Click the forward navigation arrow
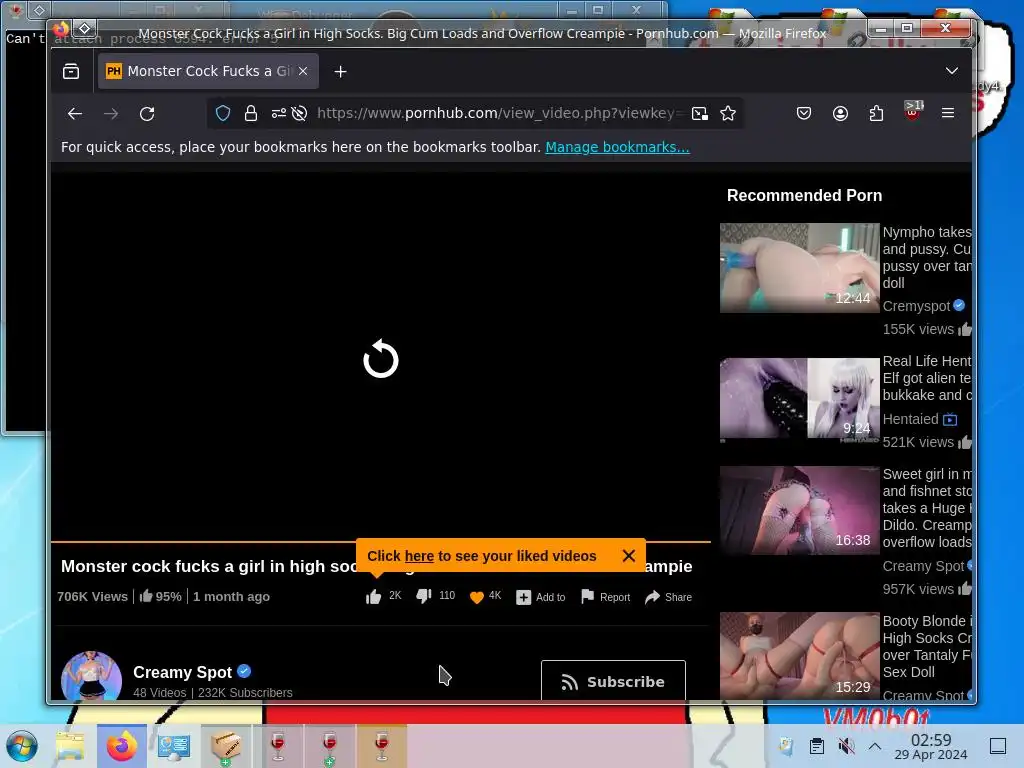The image size is (1024, 768). [111, 114]
